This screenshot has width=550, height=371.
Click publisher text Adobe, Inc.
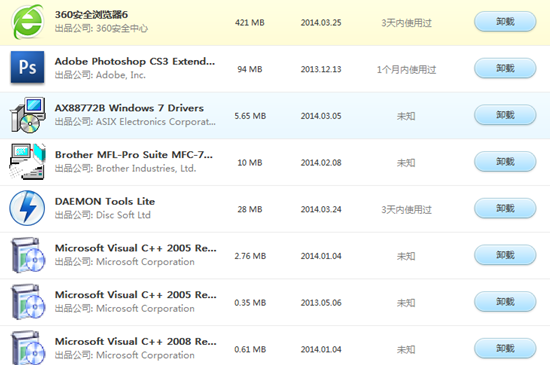pyautogui.click(x=121, y=75)
